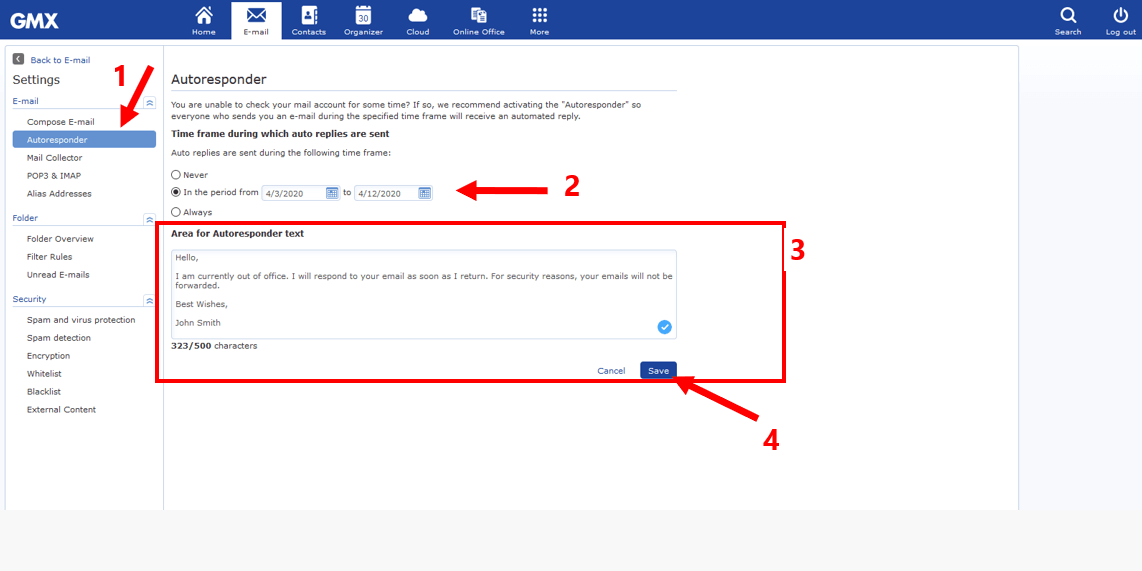This screenshot has width=1142, height=571.
Task: Click the 'Autoresponder' page heading
Action: click(218, 79)
